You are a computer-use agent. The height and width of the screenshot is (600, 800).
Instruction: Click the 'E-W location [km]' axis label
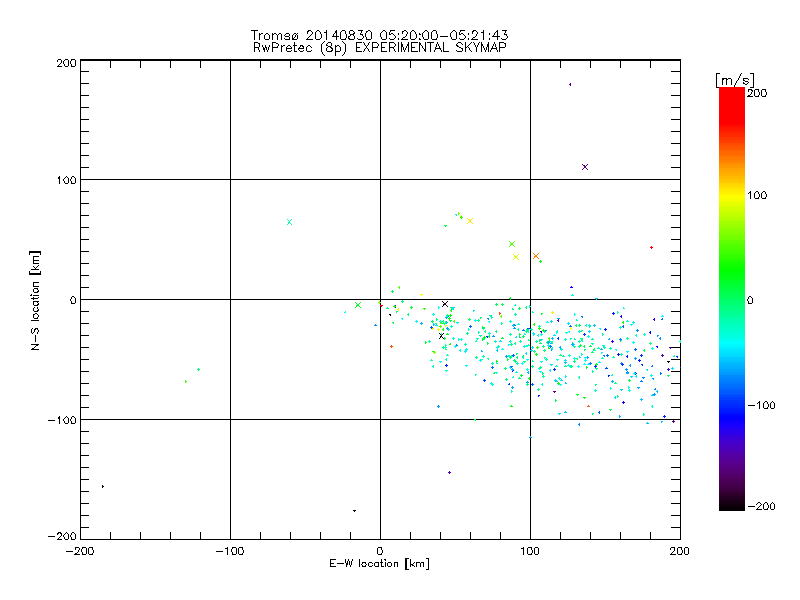(379, 564)
